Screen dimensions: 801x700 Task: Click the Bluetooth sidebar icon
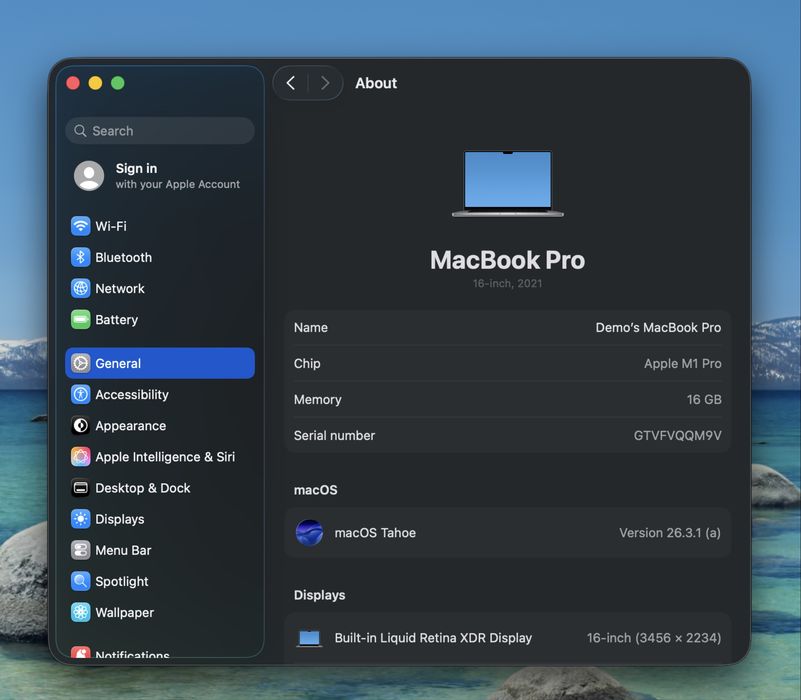coord(80,257)
